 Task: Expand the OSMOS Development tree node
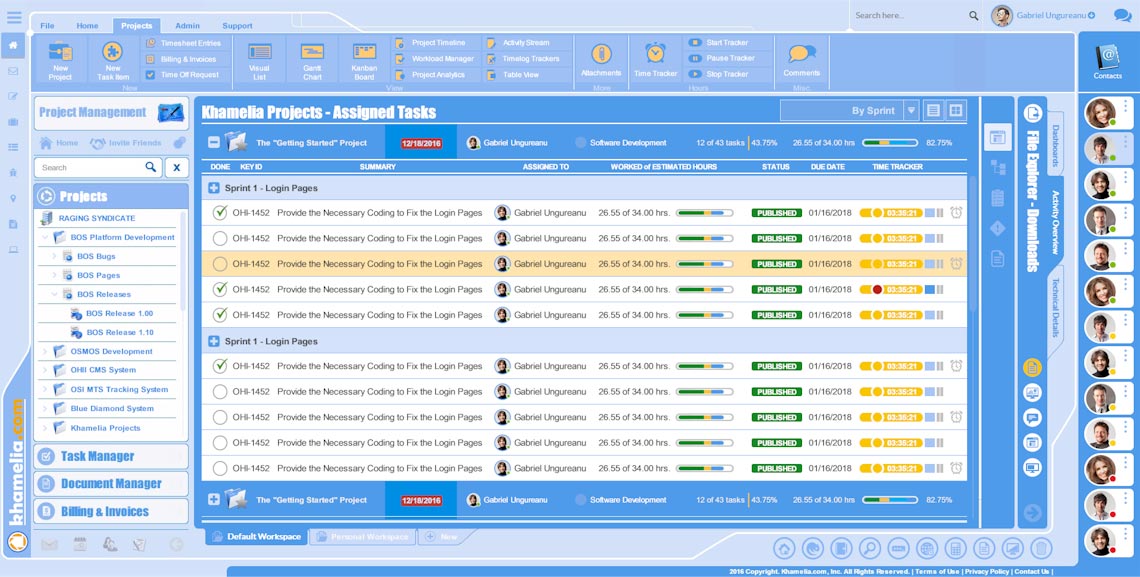point(45,352)
